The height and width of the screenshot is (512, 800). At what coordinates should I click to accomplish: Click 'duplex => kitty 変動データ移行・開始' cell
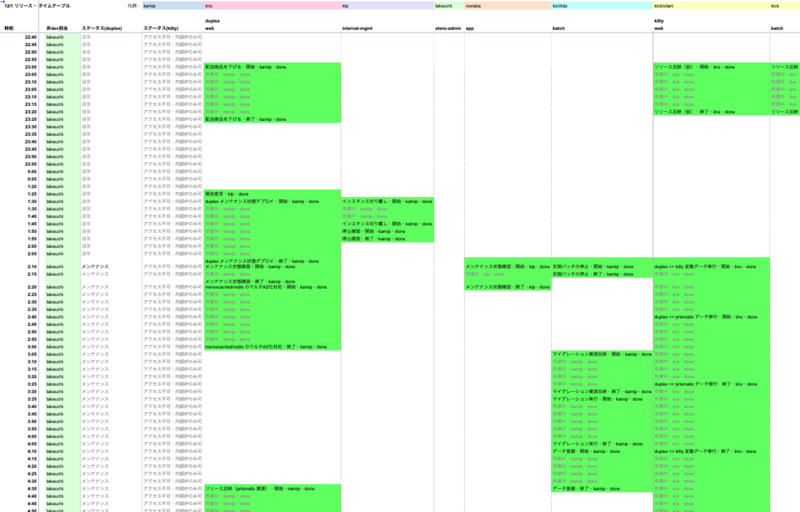pyautogui.click(x=711, y=266)
